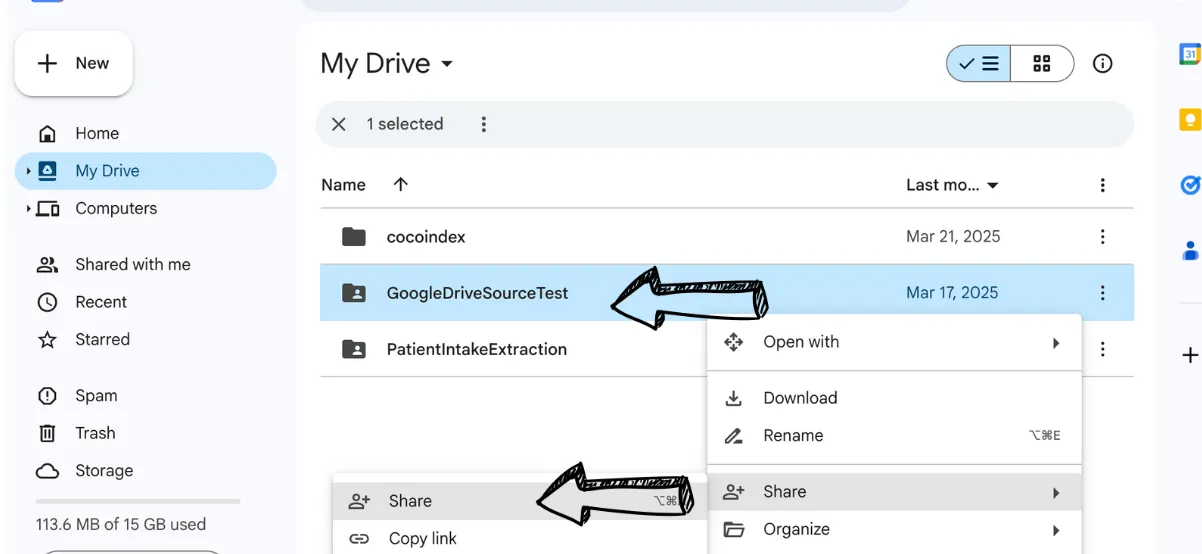Click the Organize folder icon

(734, 530)
